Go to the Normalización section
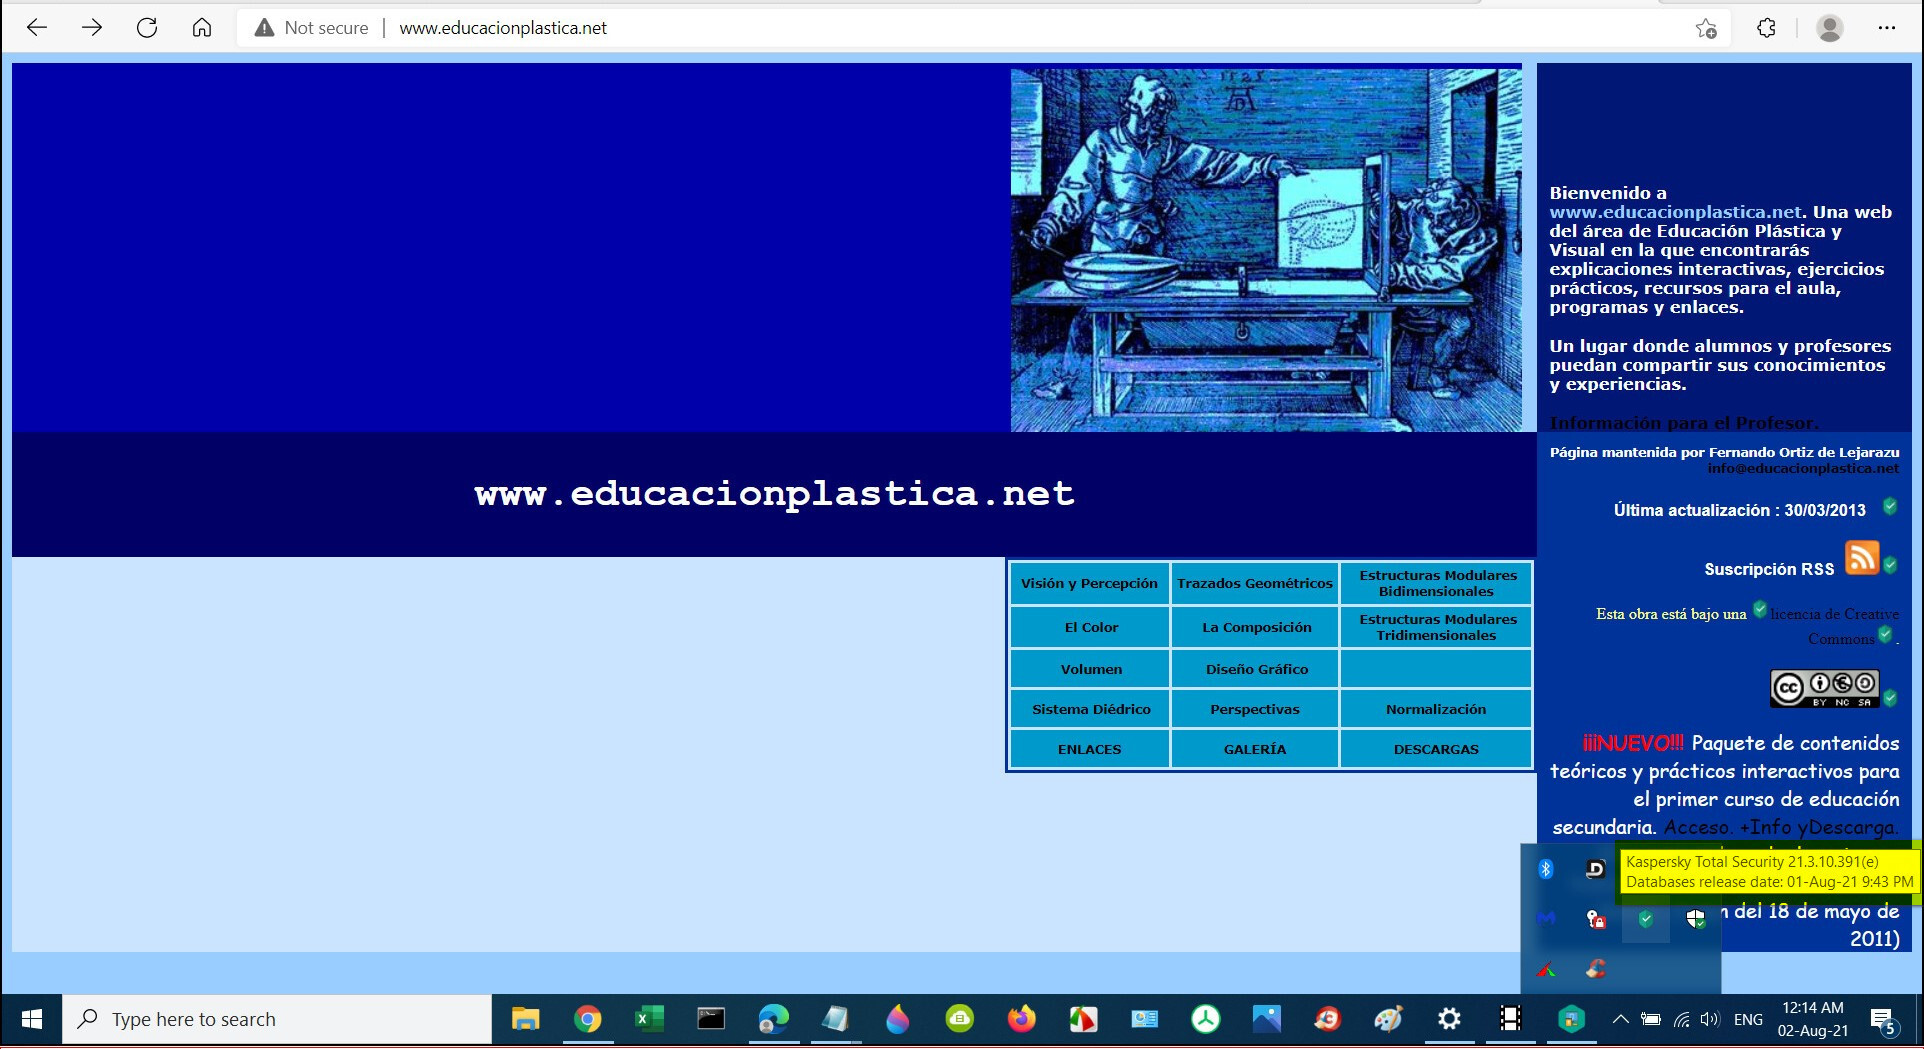 pos(1437,709)
